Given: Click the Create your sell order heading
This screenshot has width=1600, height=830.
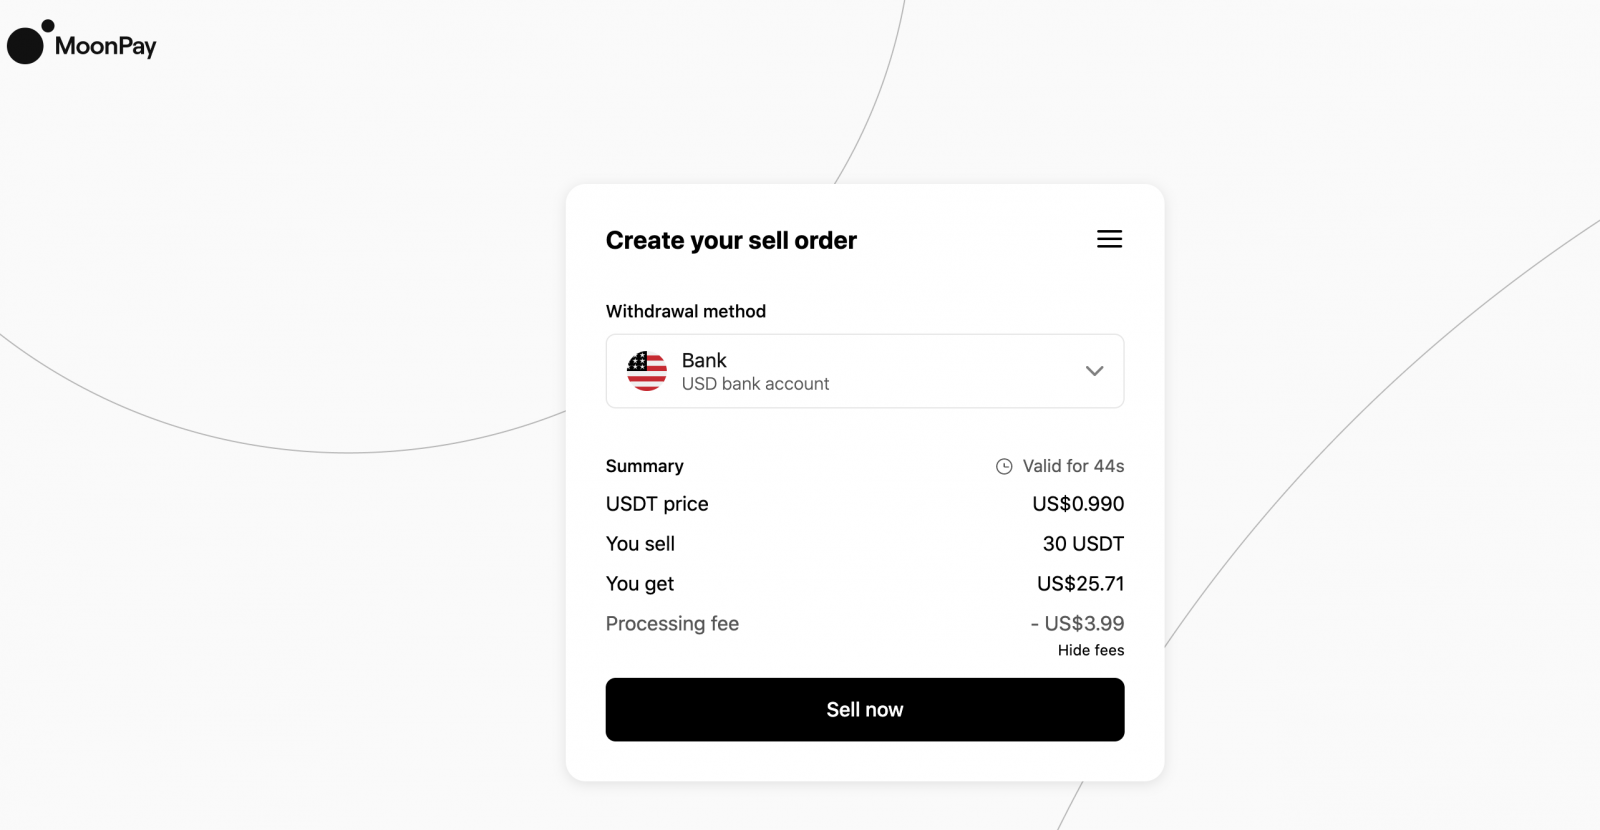Looking at the screenshot, I should click(x=731, y=240).
